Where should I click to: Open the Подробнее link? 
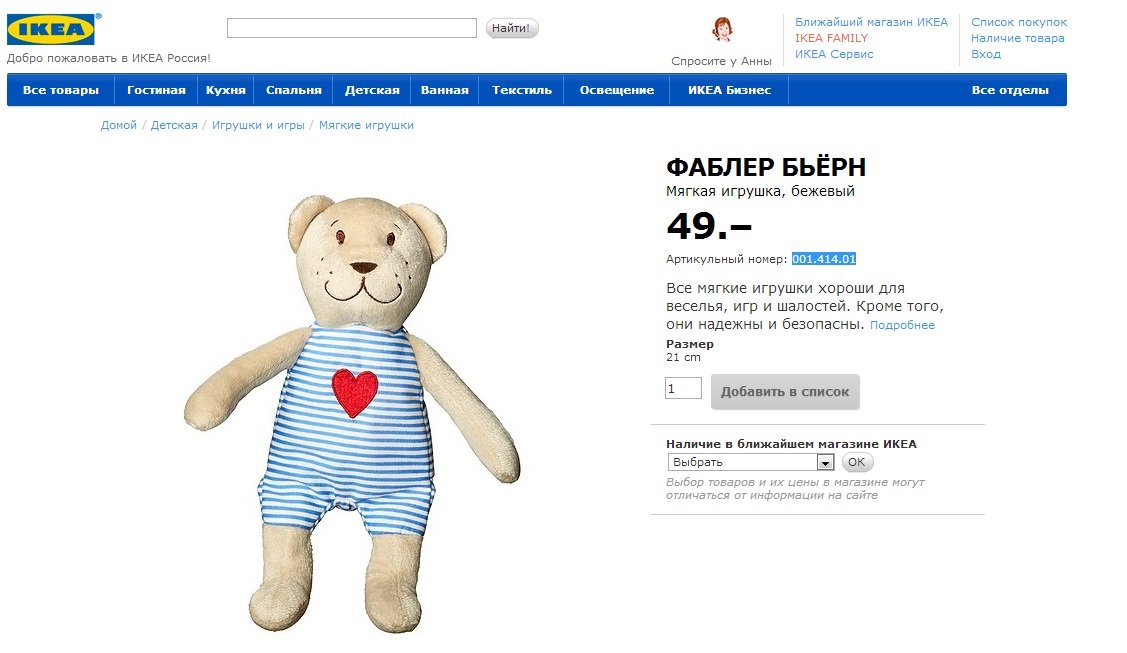[x=902, y=325]
